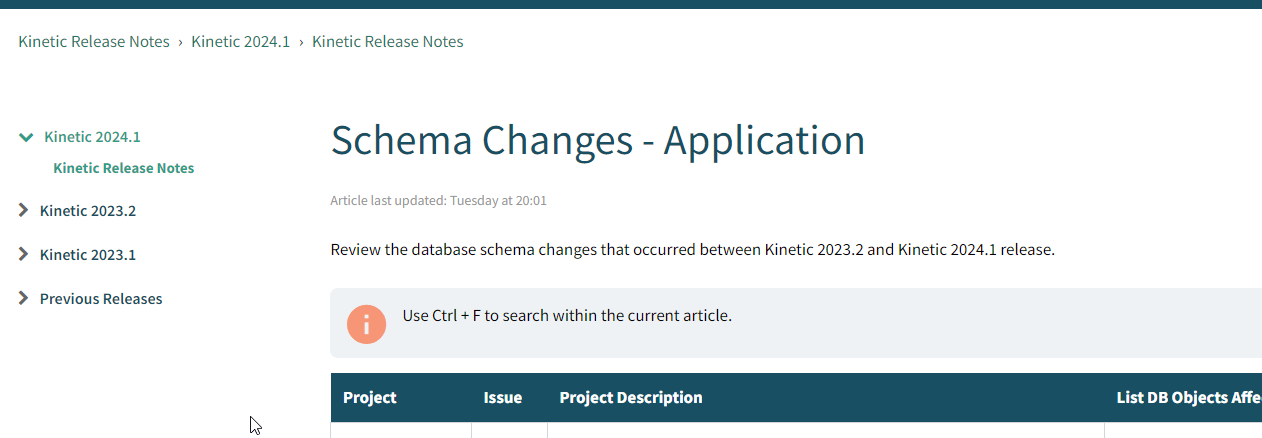Open Kinetic Release Notes sidebar sub-item
The width and height of the screenshot is (1262, 438).
pyautogui.click(x=124, y=168)
